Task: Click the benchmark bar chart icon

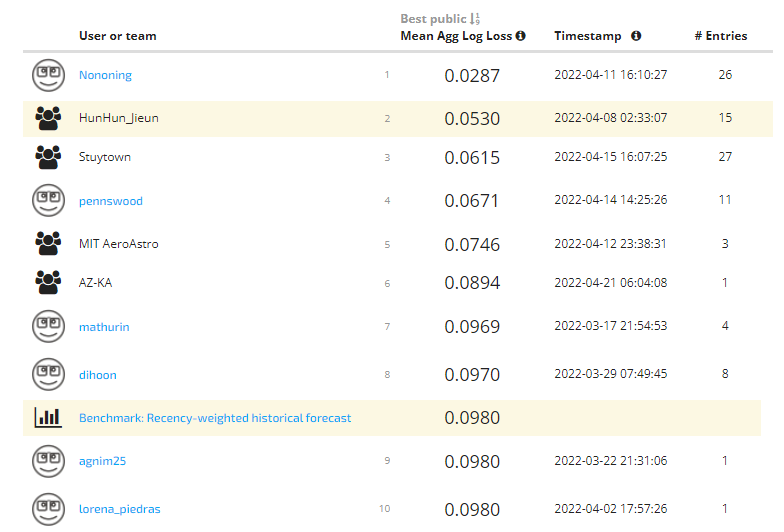Action: pos(48,418)
